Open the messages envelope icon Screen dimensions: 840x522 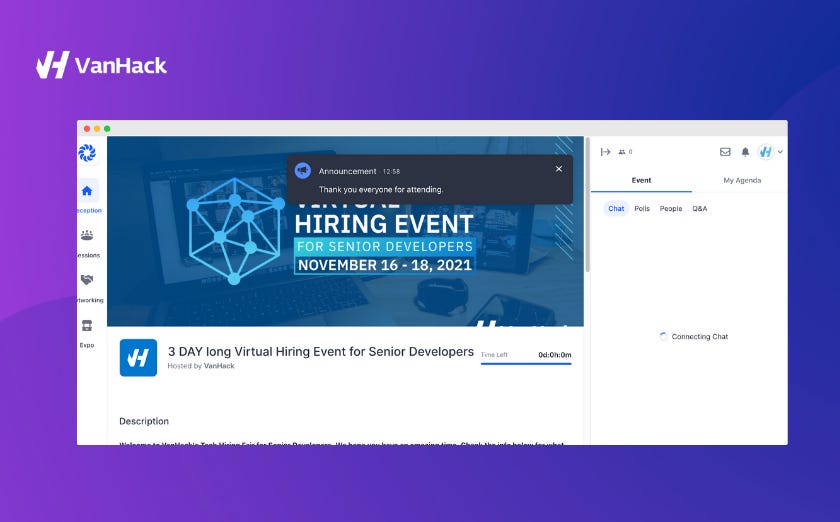[725, 152]
